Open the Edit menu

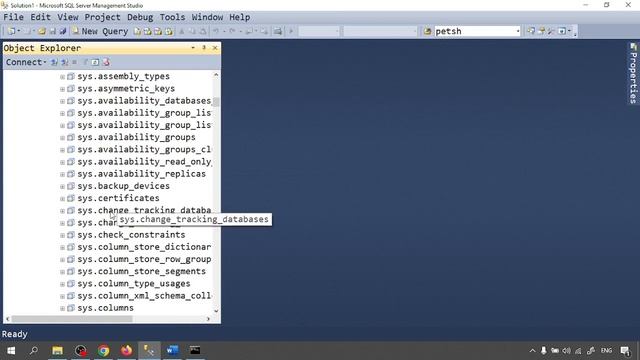(40, 17)
